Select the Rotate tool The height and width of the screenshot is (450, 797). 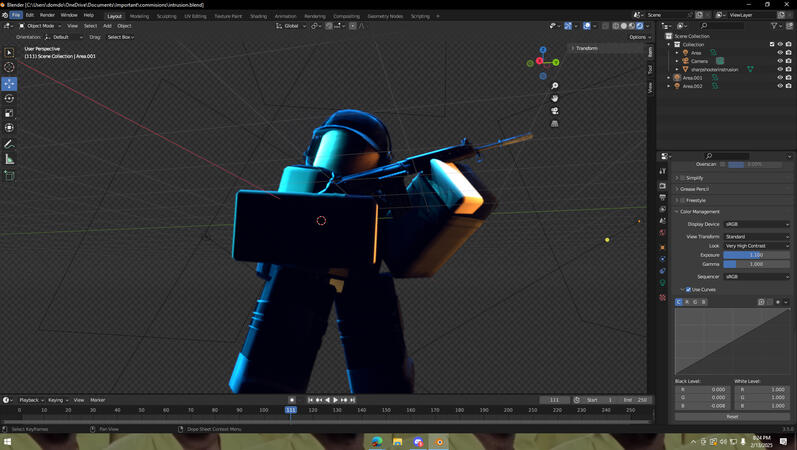coord(9,98)
